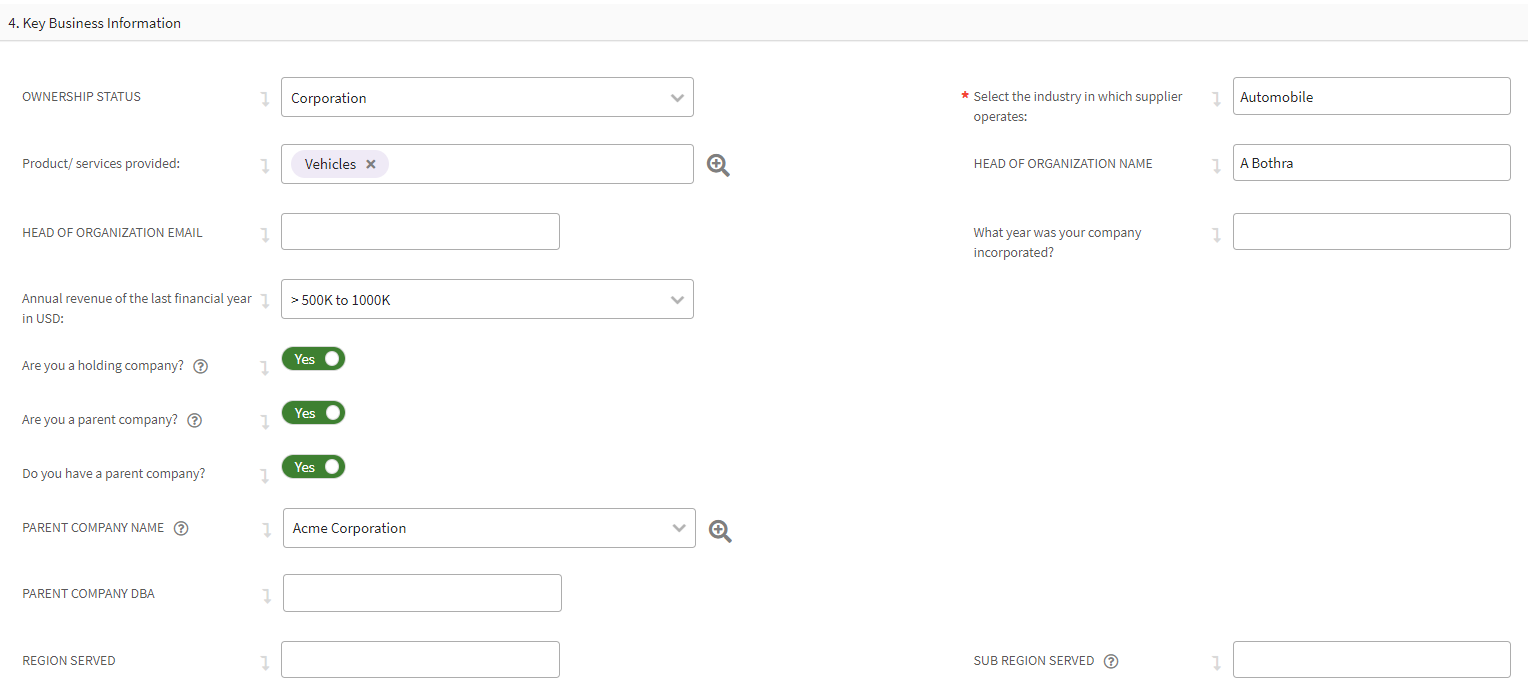Click help icon beside 'Are you a parent company?'
Screen dimensions: 1528x688
click(195, 420)
